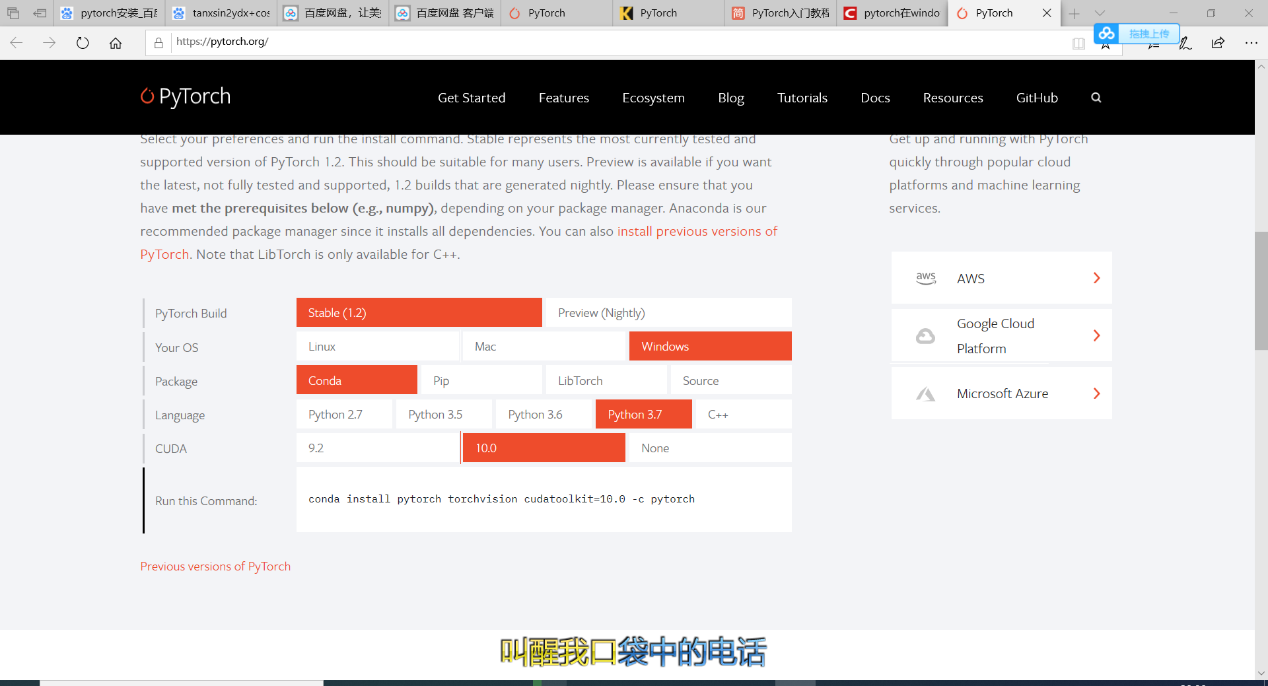Select CUDA 9.2 option

[377, 448]
